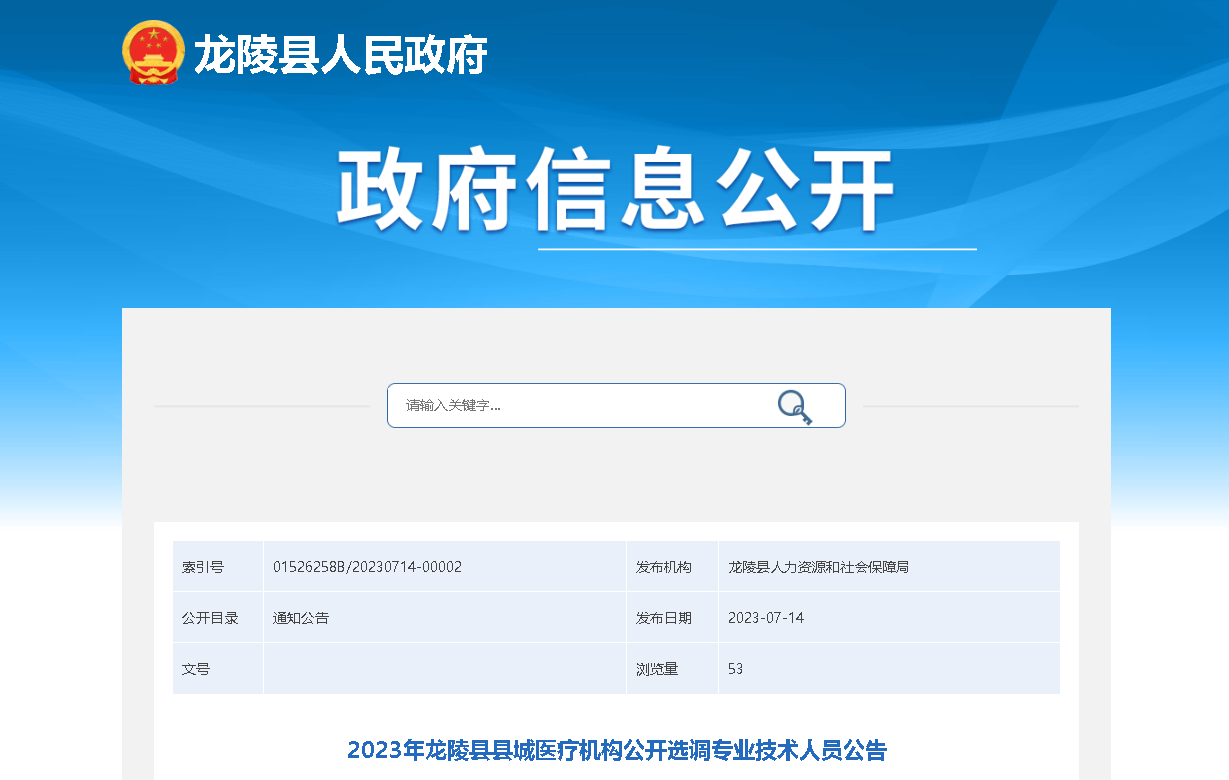Click the 政府信息公开 banner heading
Viewport: 1229px width, 780px height.
pyautogui.click(x=614, y=190)
